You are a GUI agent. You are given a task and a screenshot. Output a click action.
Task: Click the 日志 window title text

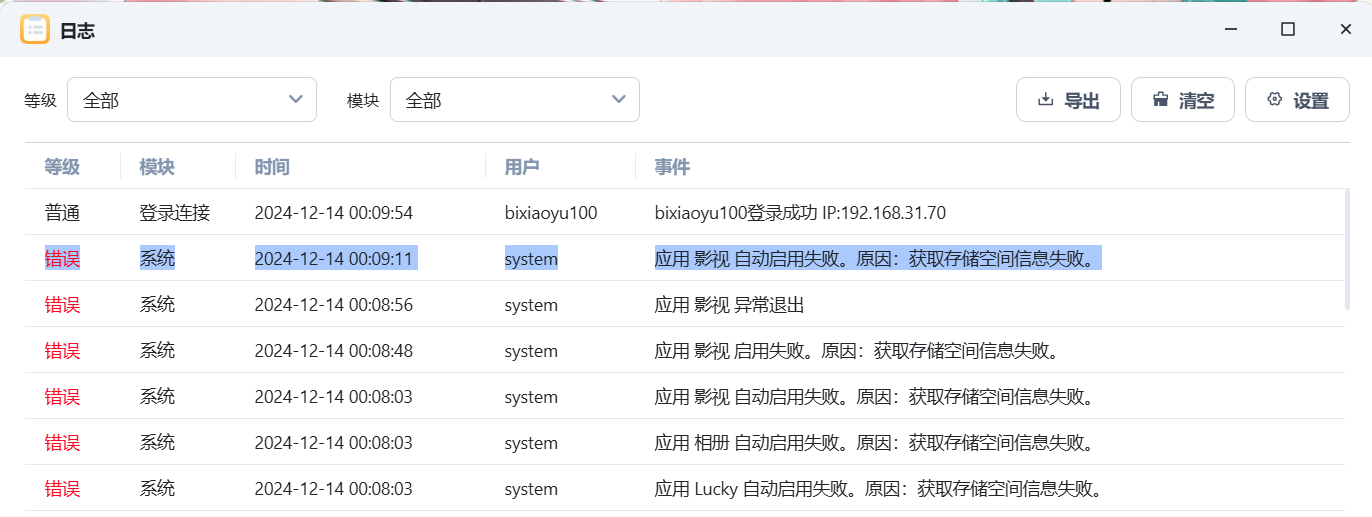pyautogui.click(x=77, y=30)
